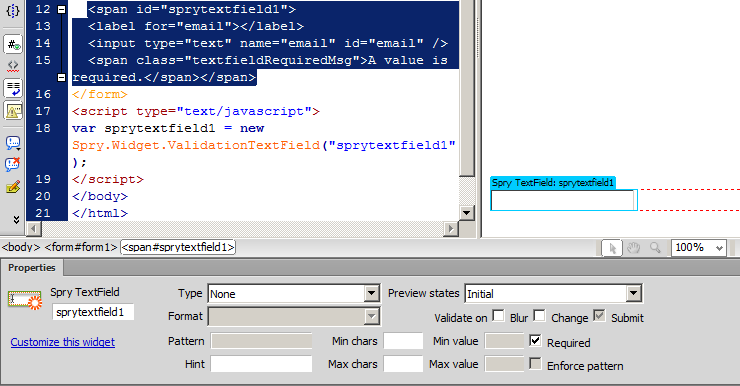Click the Wrap Tag pencil icon

13,188
